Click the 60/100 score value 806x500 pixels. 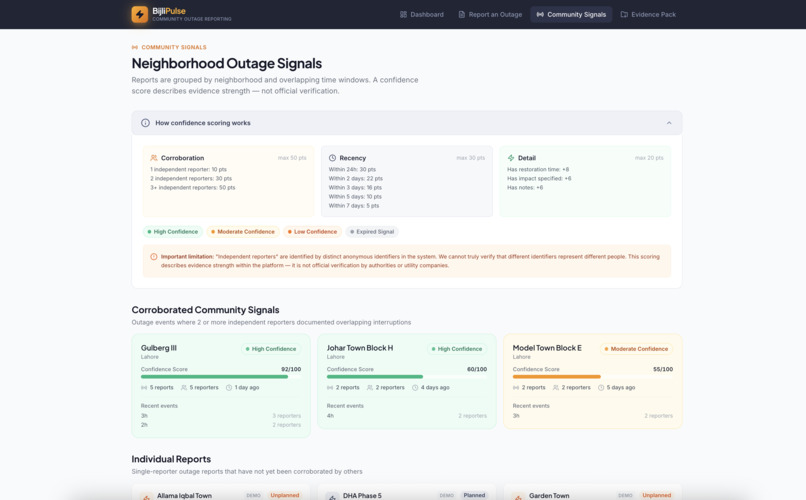click(x=477, y=369)
